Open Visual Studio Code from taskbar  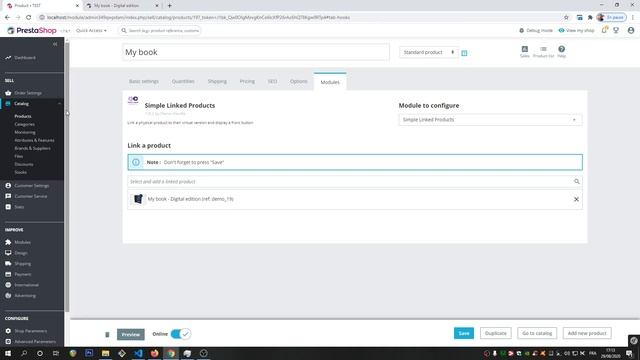pyautogui.click(x=138, y=353)
